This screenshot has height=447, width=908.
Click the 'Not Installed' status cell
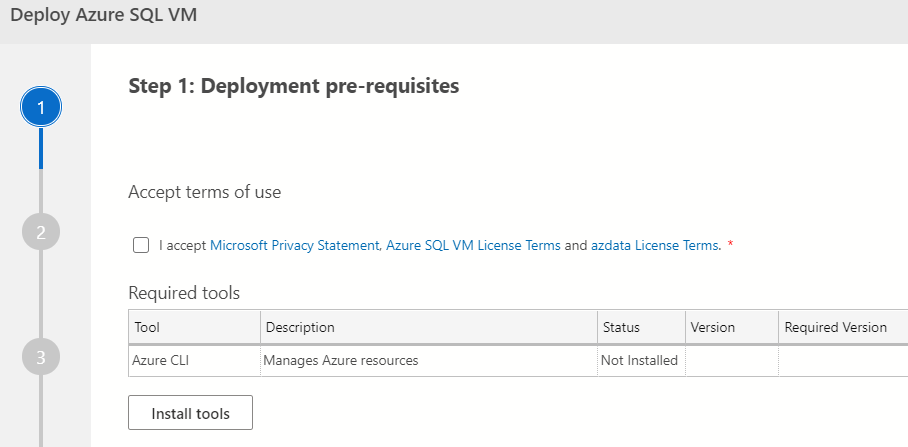[x=639, y=360]
